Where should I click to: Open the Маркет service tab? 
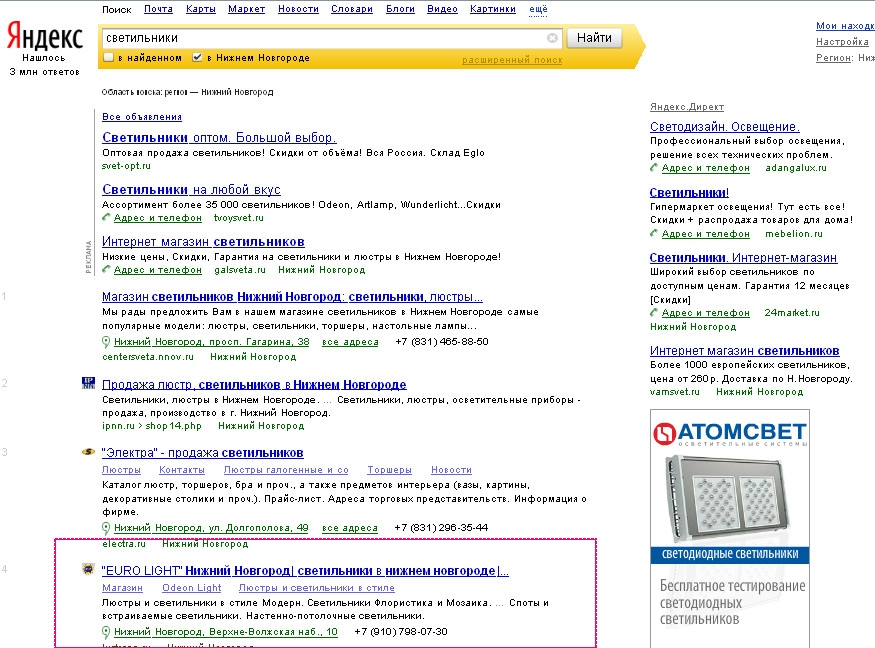(x=247, y=9)
